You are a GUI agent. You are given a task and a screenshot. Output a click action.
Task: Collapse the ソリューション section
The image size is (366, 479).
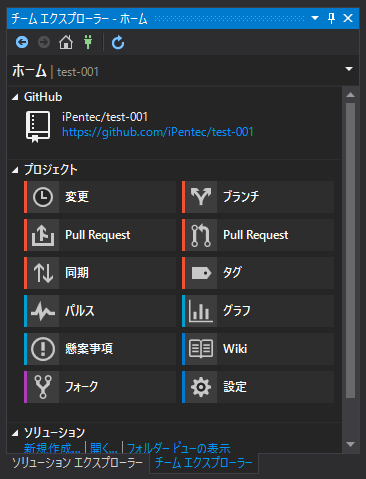click(x=15, y=433)
